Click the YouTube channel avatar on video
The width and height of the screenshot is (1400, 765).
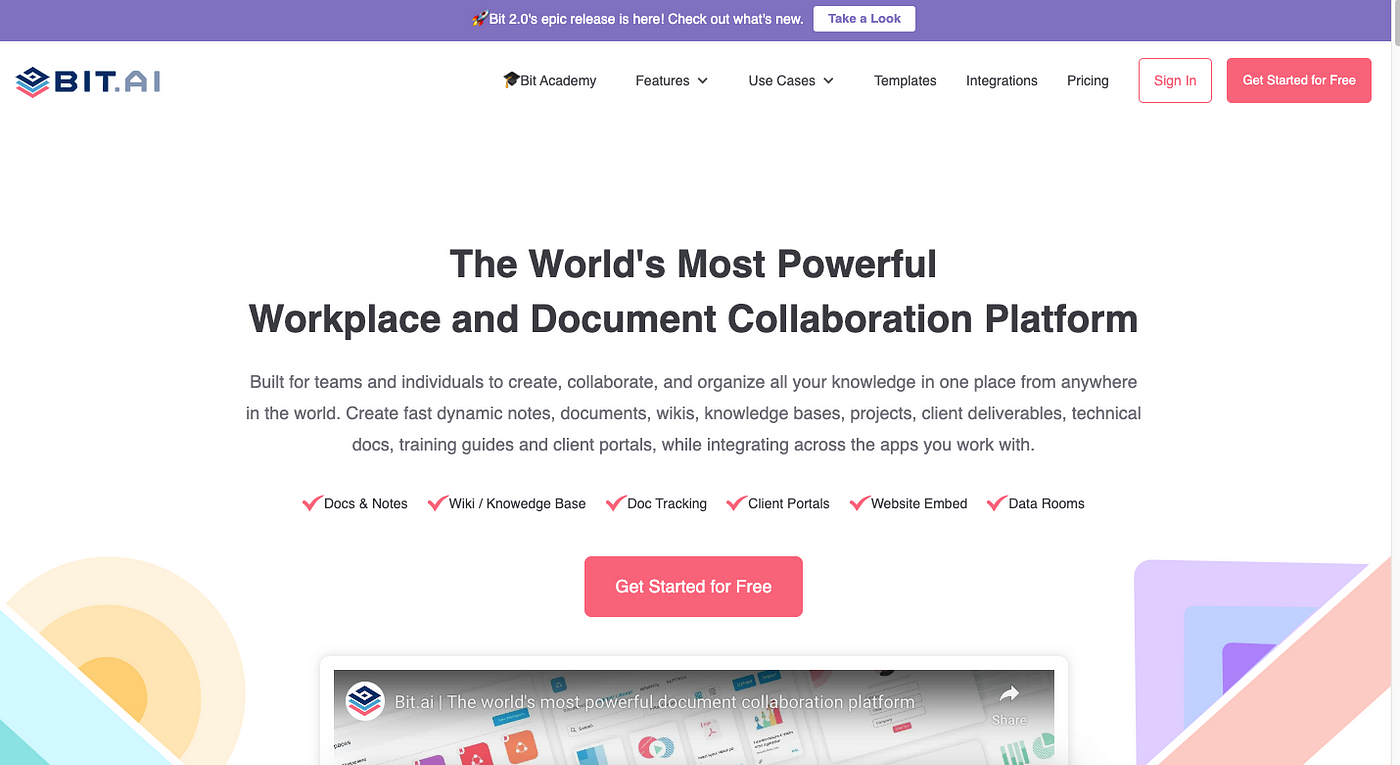pyautogui.click(x=365, y=701)
